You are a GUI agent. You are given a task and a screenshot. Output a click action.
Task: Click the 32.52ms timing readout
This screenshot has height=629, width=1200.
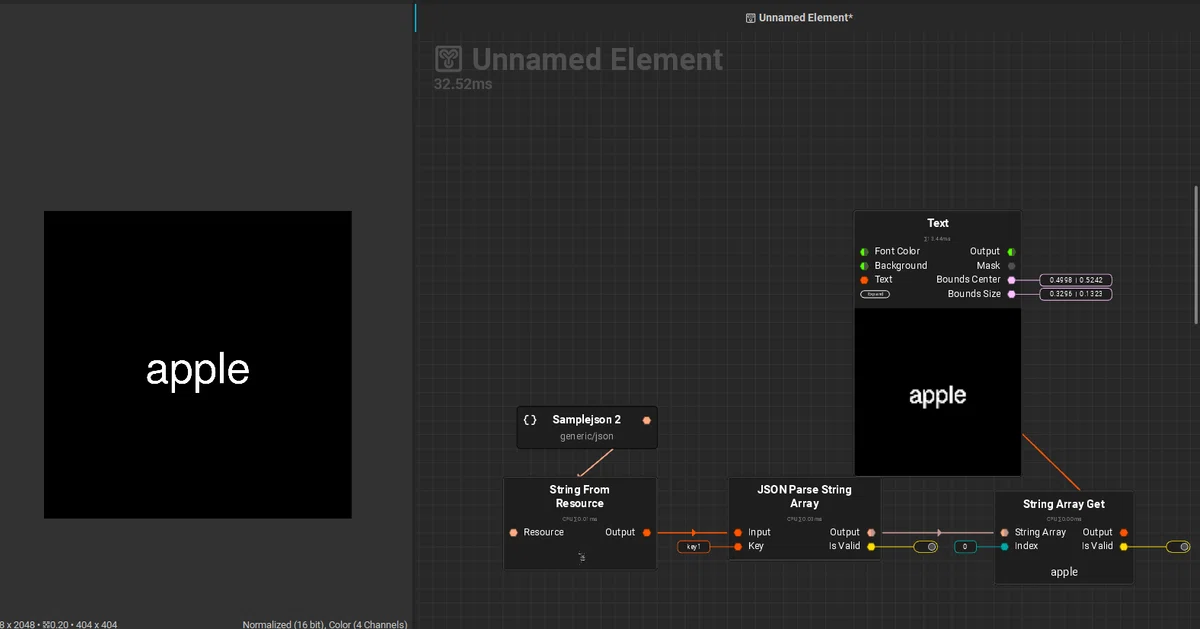click(x=463, y=84)
